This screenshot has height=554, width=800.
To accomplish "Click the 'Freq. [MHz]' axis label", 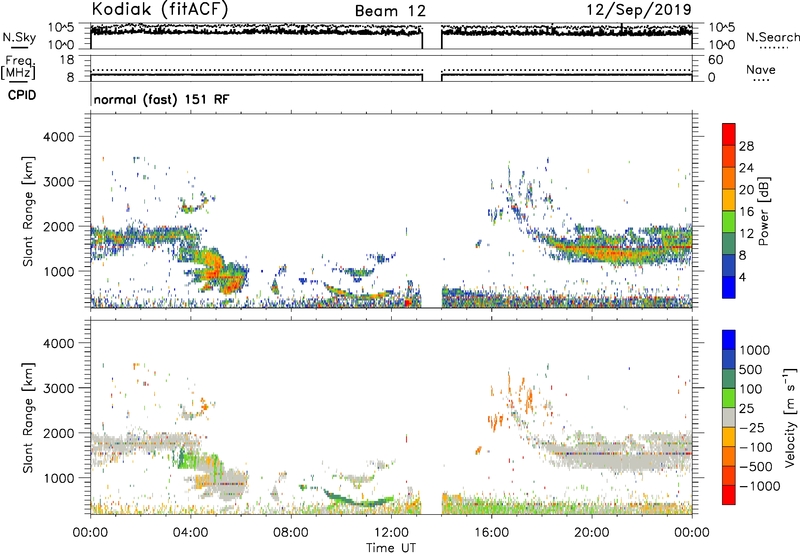I will (18, 68).
